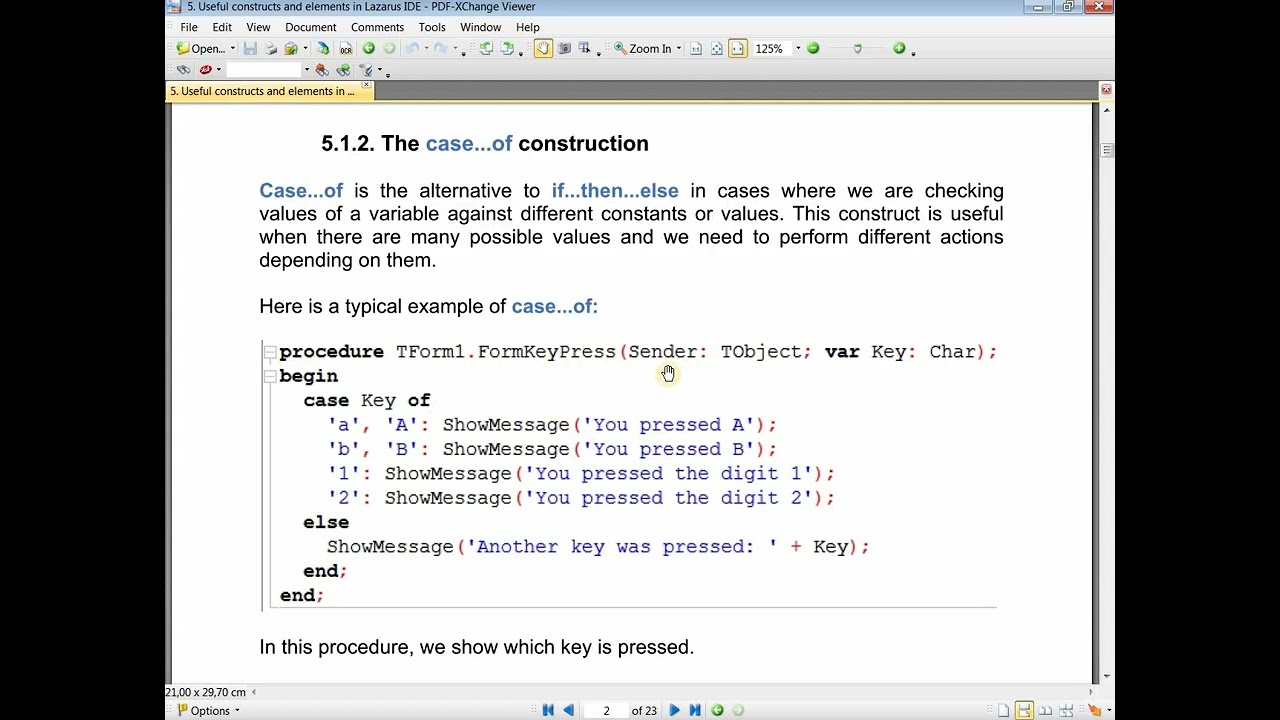This screenshot has height=720, width=1280.
Task: Click the find next binoculars icon
Action: (x=343, y=70)
